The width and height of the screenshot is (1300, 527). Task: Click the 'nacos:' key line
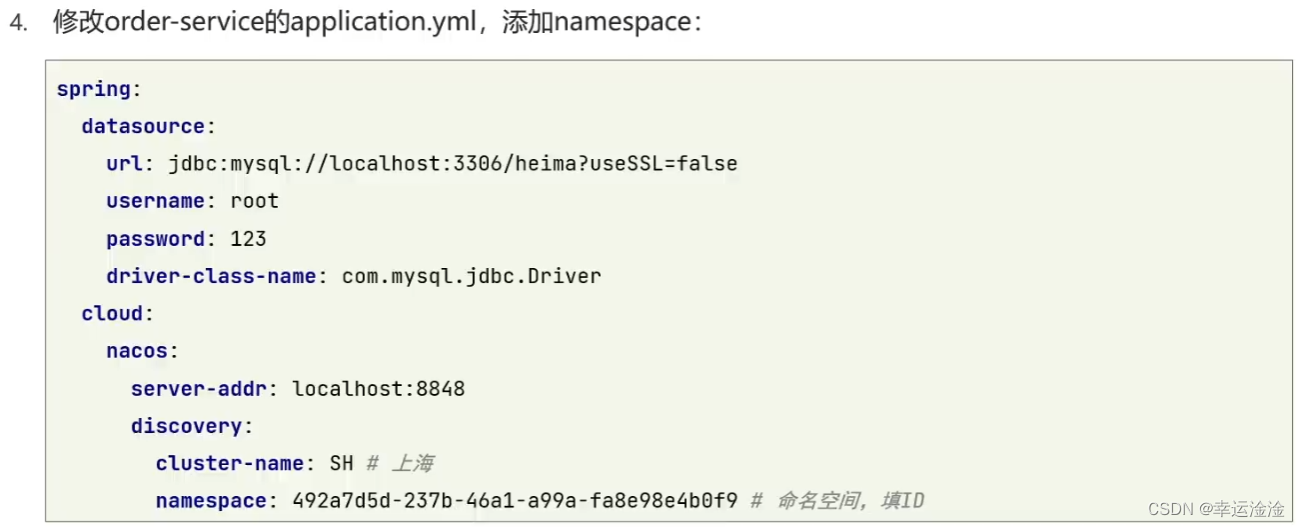(x=142, y=351)
